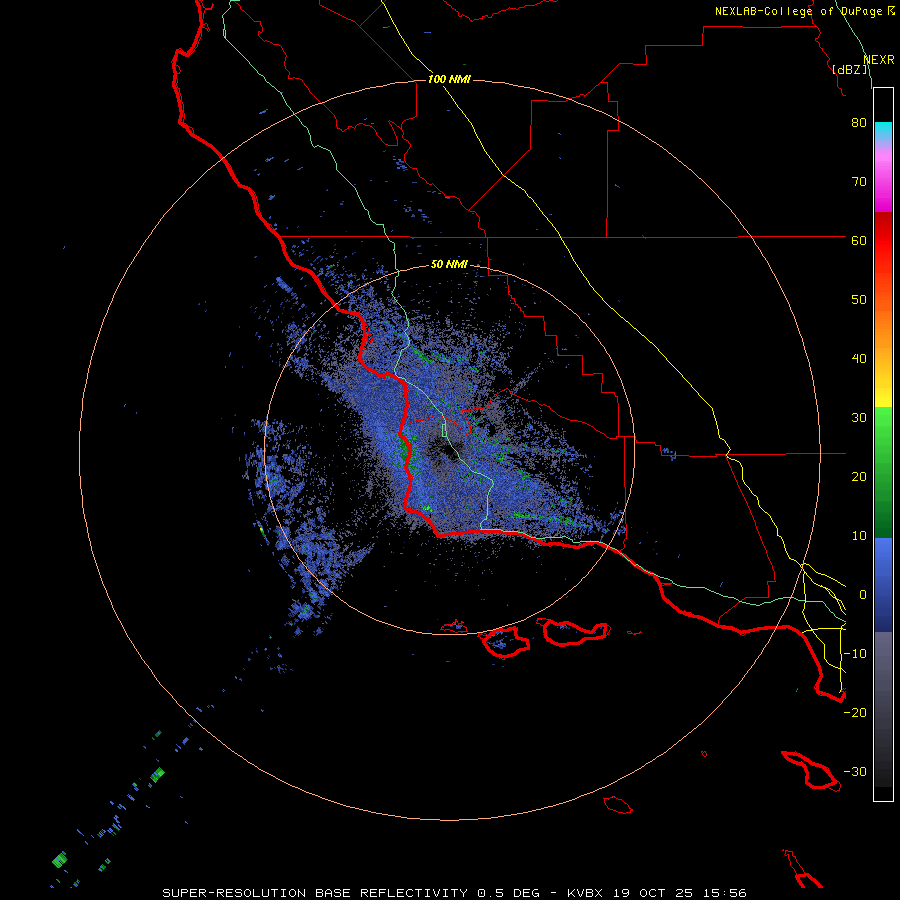Image resolution: width=900 pixels, height=900 pixels.
Task: Click the 50 value on the dBZ scale
Action: click(x=859, y=300)
